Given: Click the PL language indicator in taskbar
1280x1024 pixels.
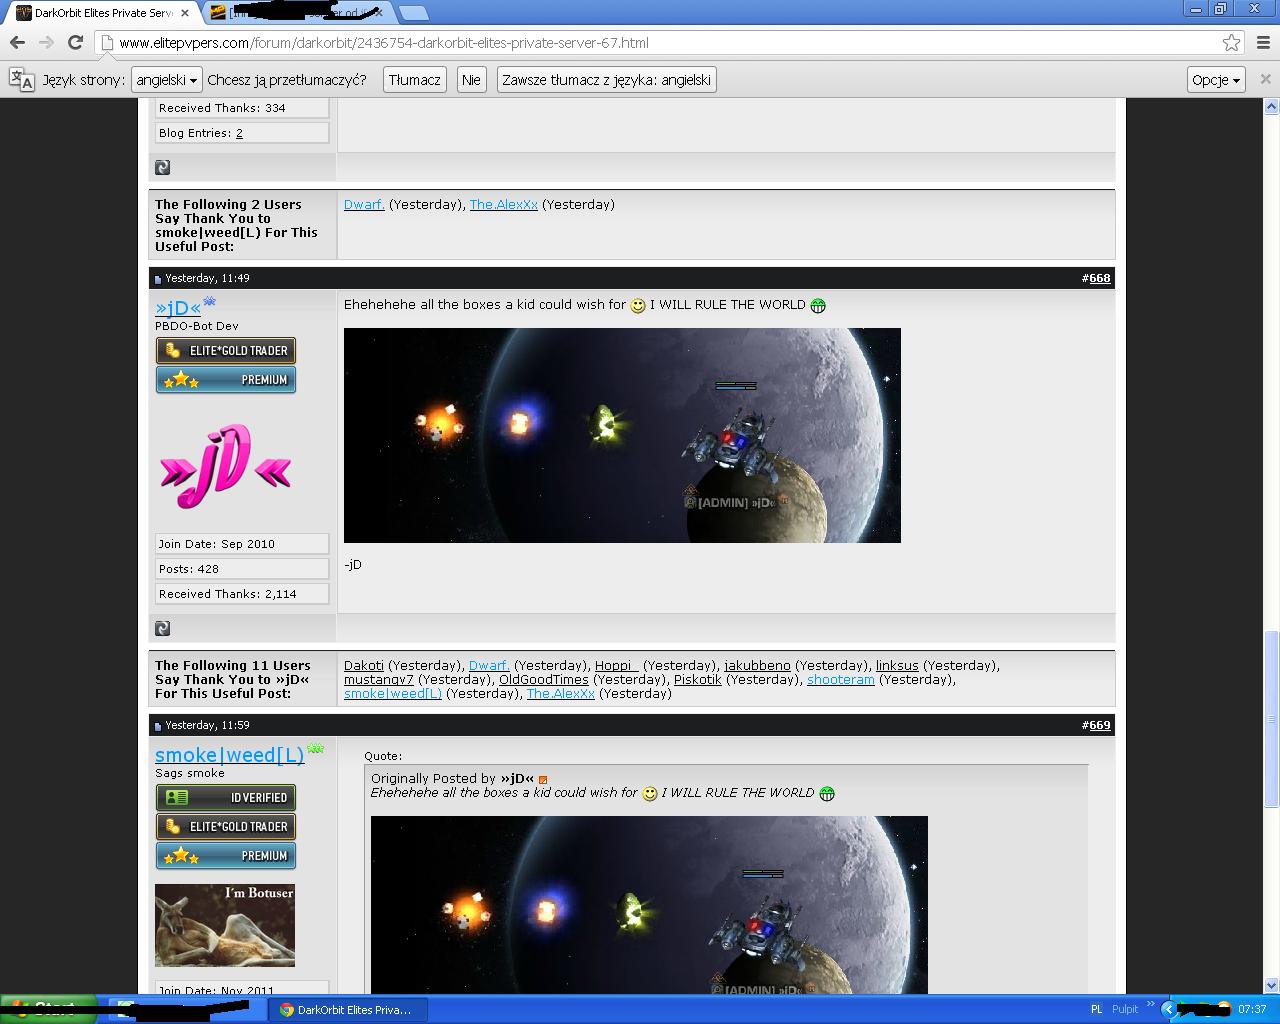Looking at the screenshot, I should click(1096, 1009).
